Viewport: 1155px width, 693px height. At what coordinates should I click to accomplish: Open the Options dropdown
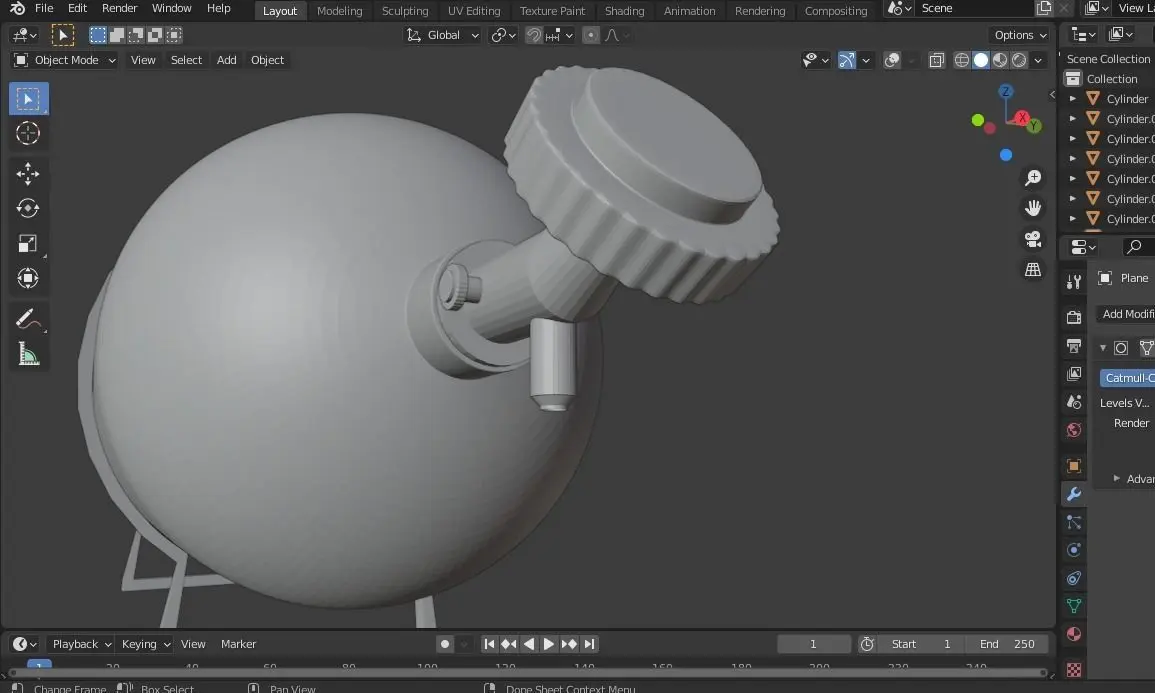click(1019, 35)
